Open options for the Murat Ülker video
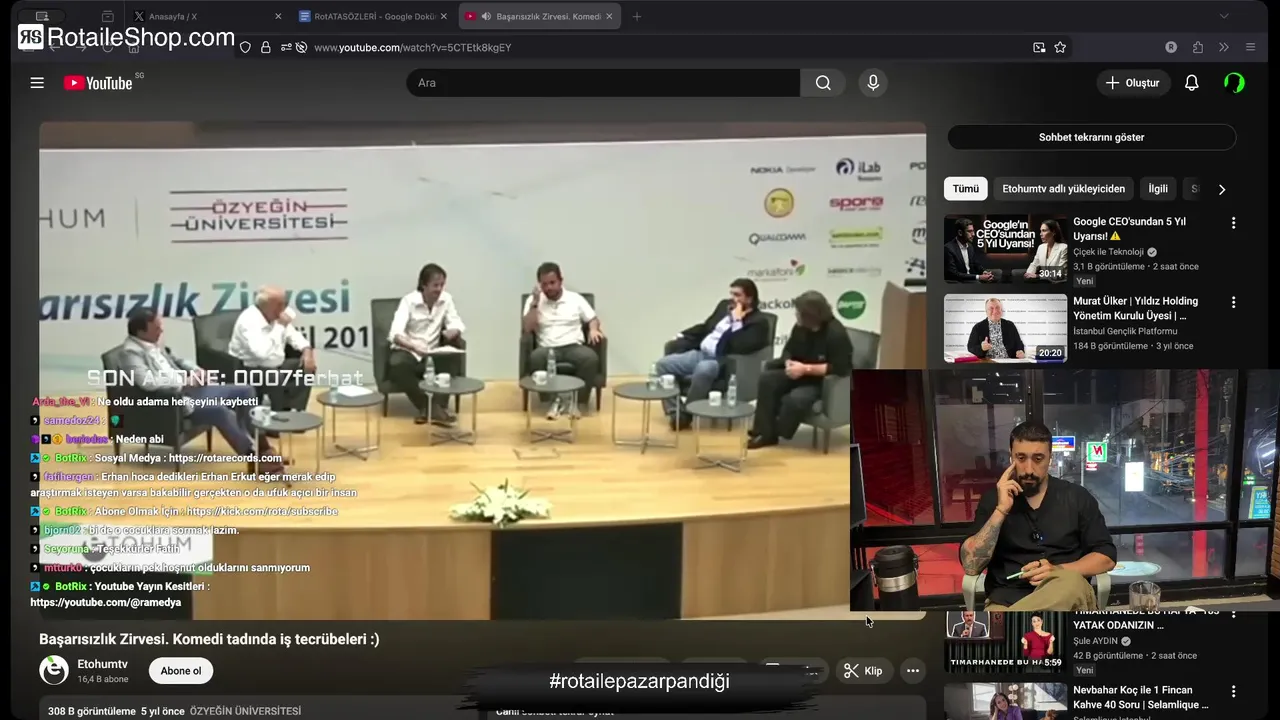The width and height of the screenshot is (1280, 720). [x=1233, y=302]
